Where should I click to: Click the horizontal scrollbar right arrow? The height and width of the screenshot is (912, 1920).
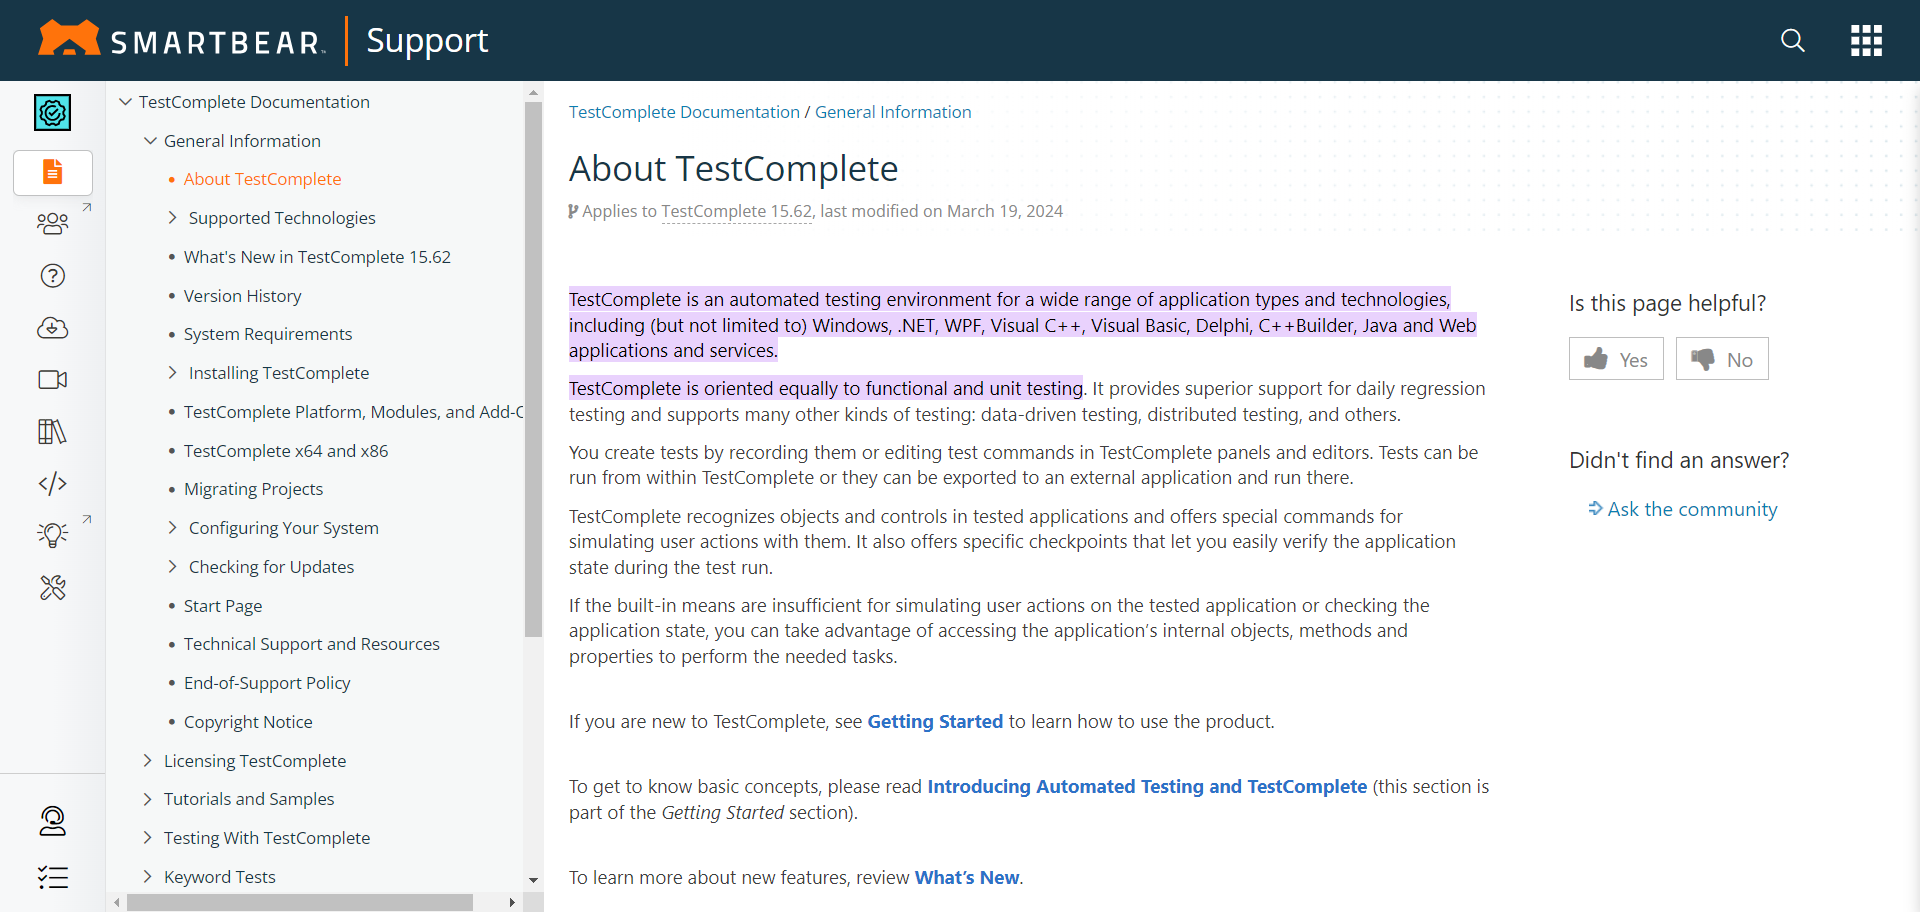[512, 902]
